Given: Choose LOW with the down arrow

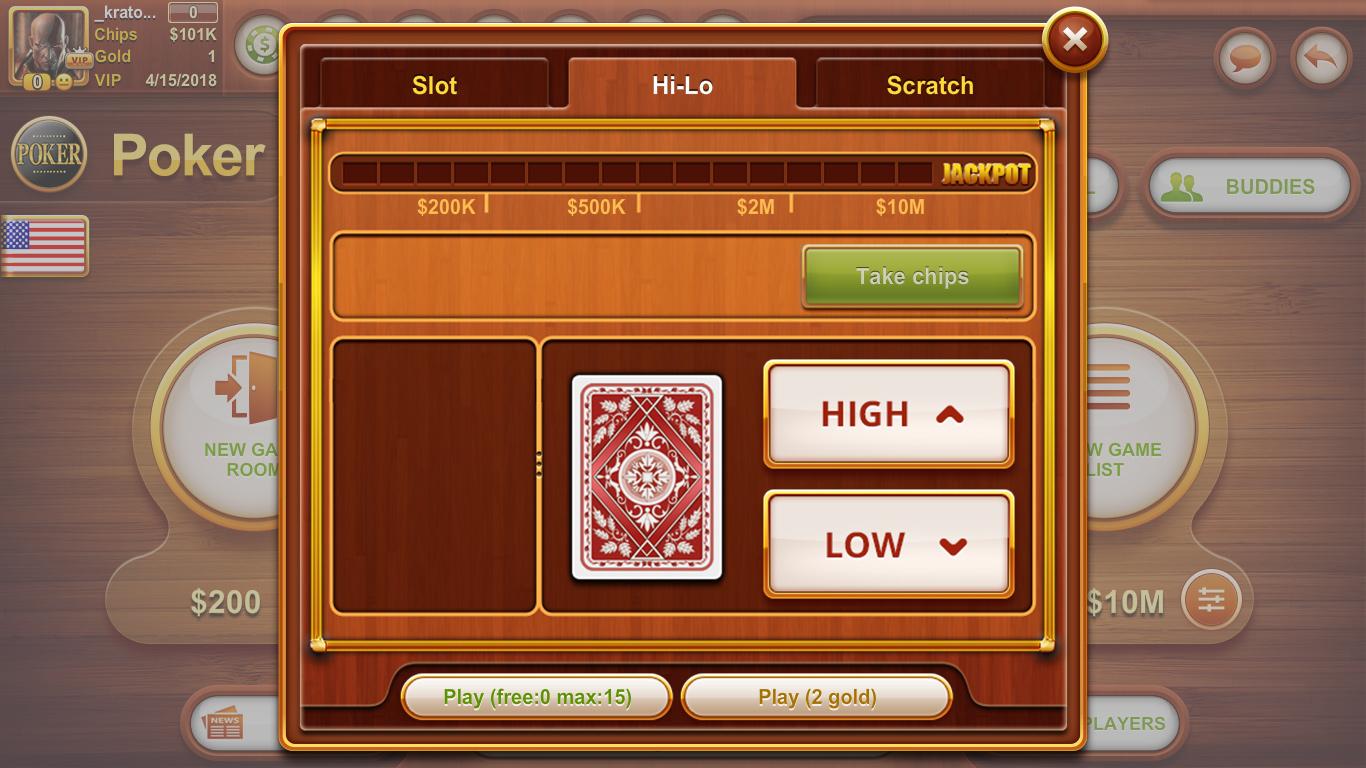Looking at the screenshot, I should pos(889,544).
